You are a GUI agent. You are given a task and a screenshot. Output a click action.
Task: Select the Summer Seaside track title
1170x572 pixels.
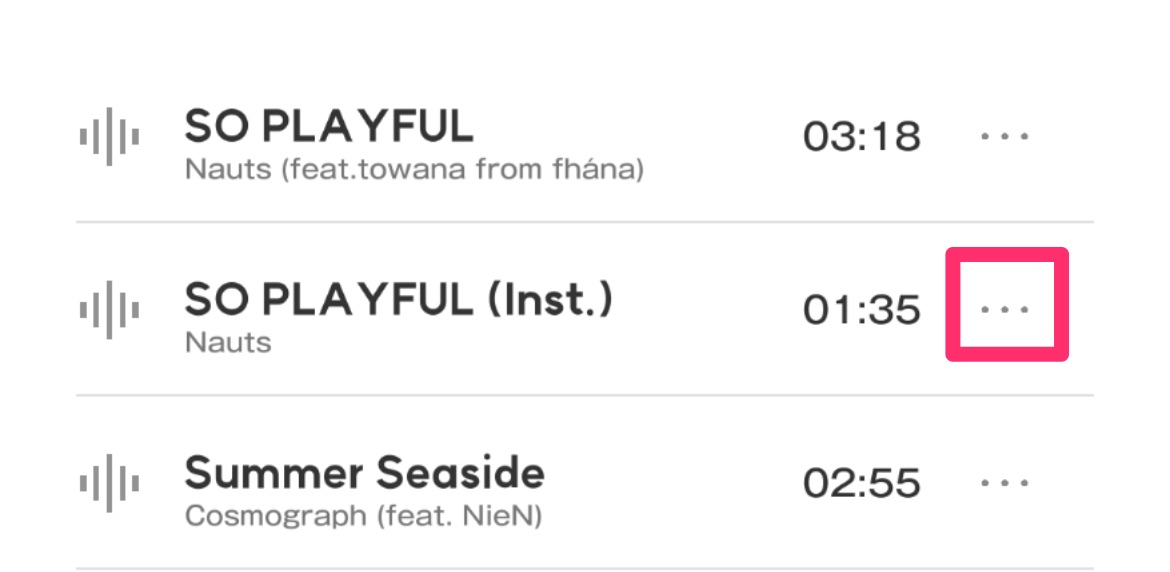click(x=365, y=472)
